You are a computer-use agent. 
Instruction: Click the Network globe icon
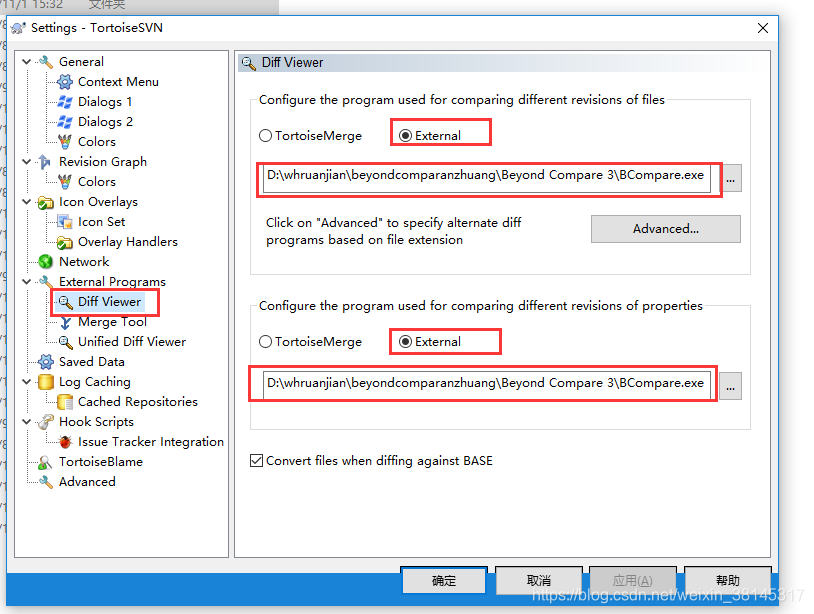coord(46,262)
